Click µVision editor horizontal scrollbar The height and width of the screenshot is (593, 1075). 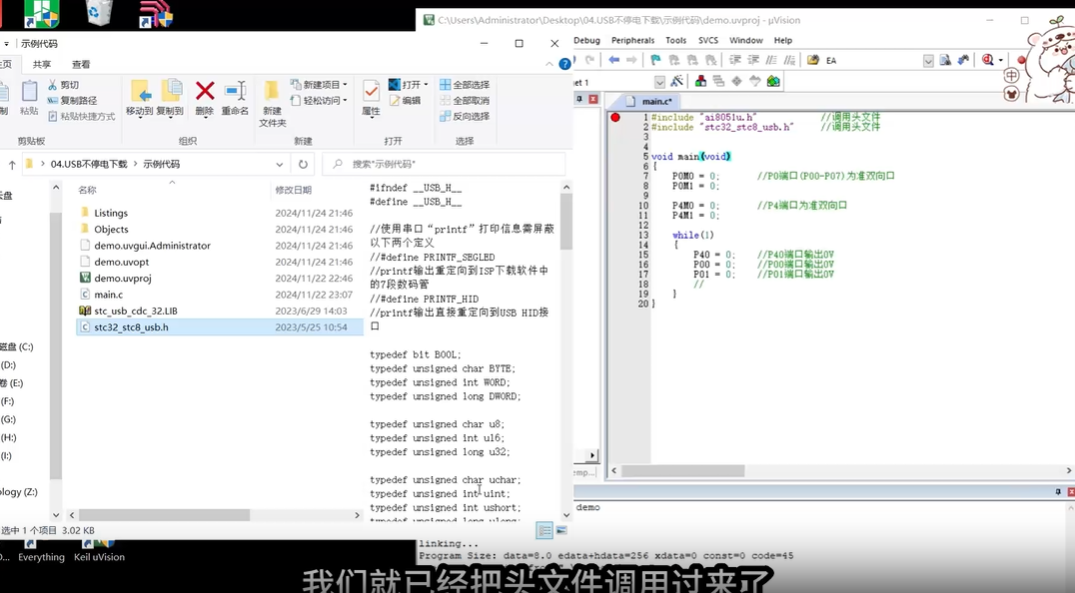[683, 471]
